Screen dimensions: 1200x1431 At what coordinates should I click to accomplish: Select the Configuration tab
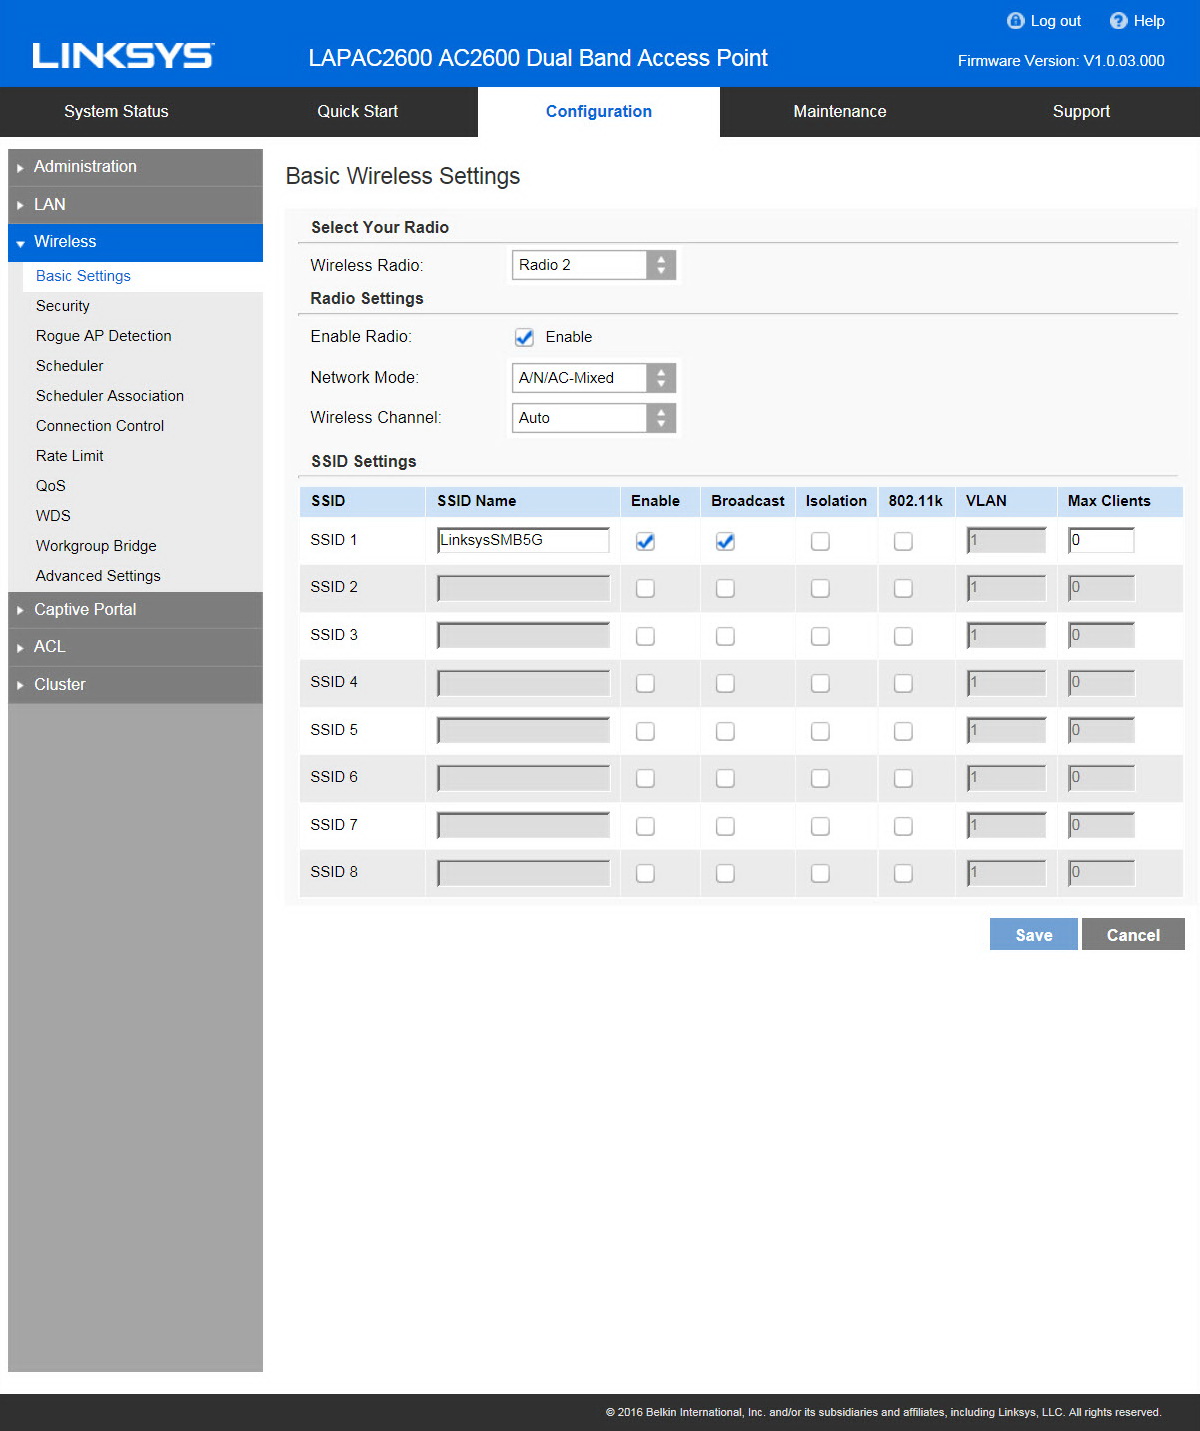[599, 112]
